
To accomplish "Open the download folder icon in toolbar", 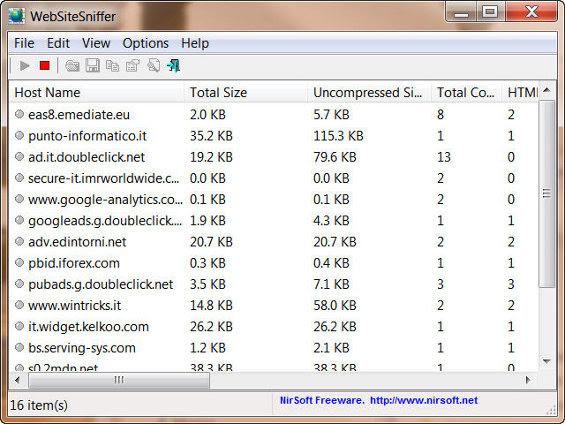I will 72,66.
